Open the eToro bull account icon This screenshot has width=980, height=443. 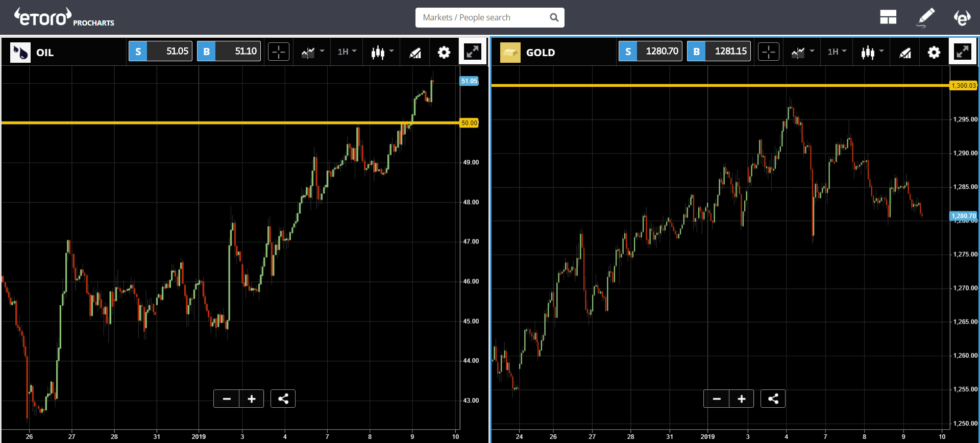point(961,17)
